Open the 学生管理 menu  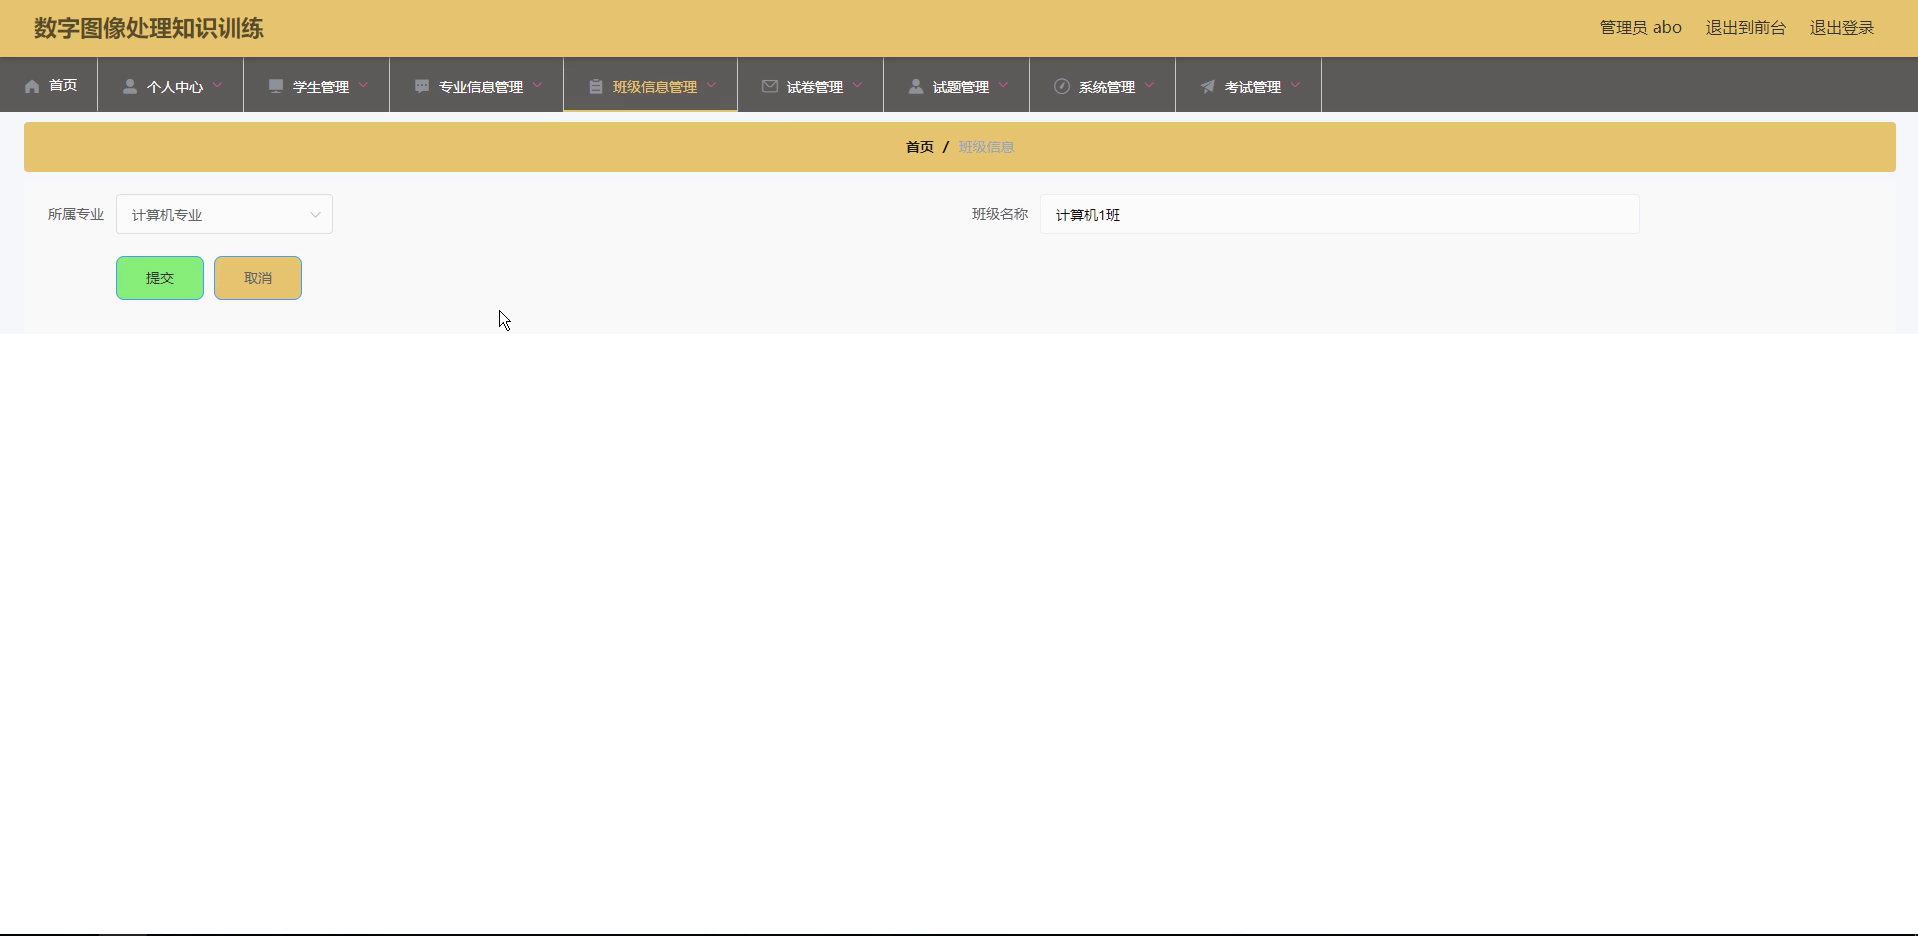point(317,85)
